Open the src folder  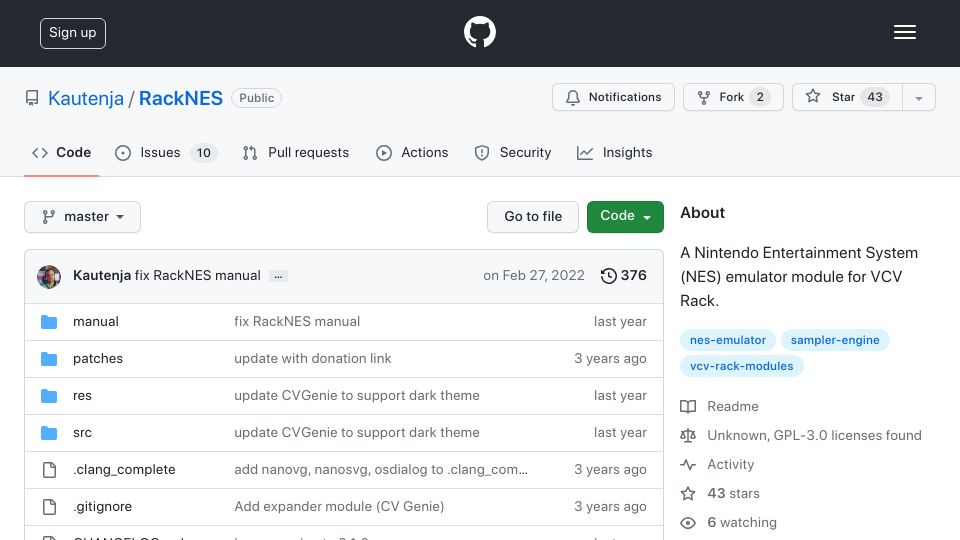pos(82,432)
